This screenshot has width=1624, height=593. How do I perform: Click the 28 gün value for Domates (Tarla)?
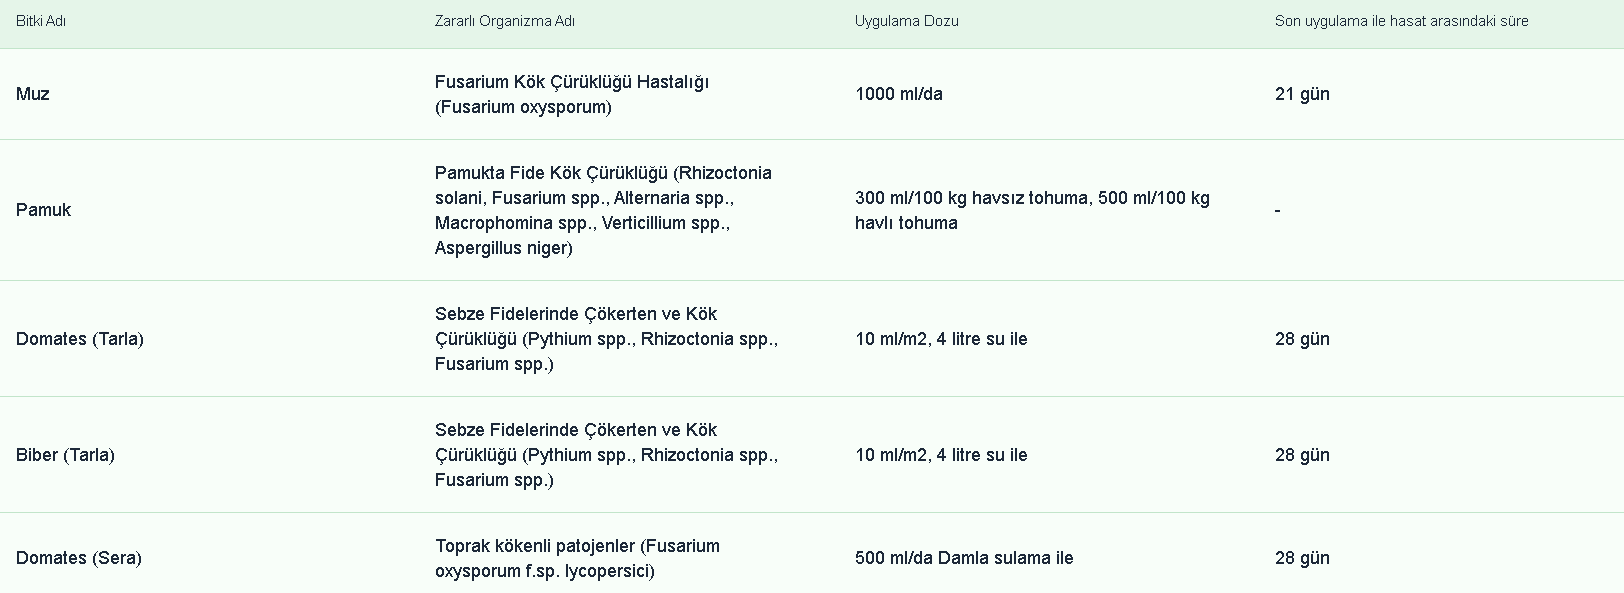point(1302,339)
